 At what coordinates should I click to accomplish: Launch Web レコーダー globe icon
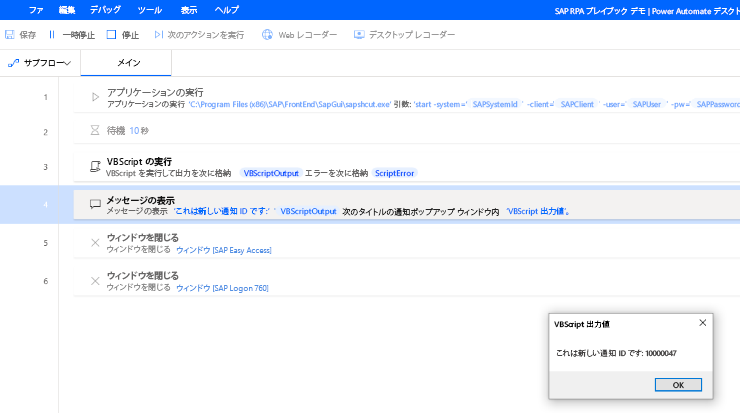point(267,34)
